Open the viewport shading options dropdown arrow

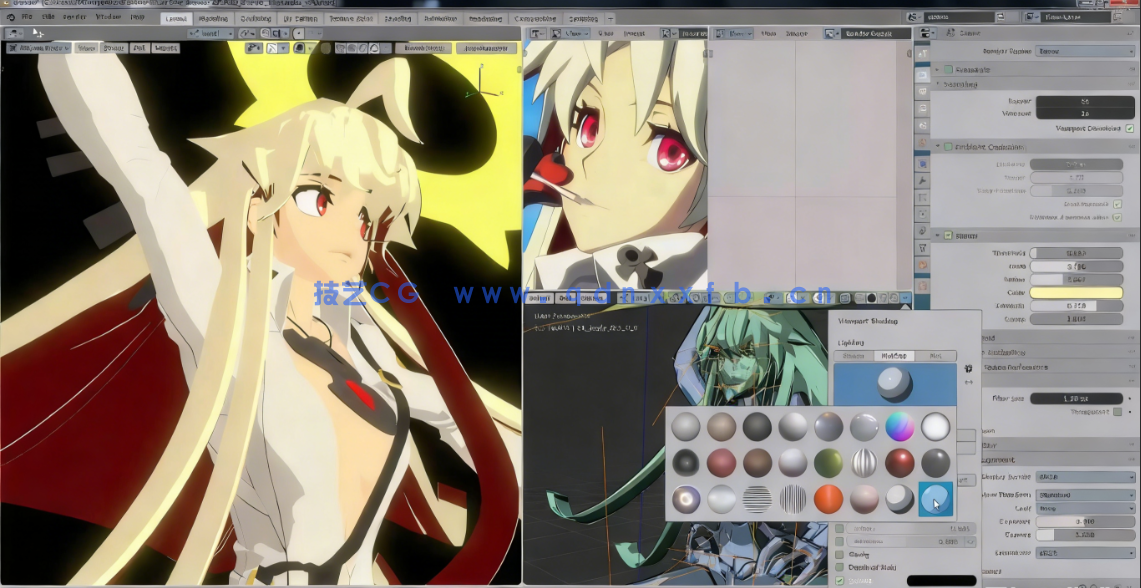pyautogui.click(x=905, y=298)
